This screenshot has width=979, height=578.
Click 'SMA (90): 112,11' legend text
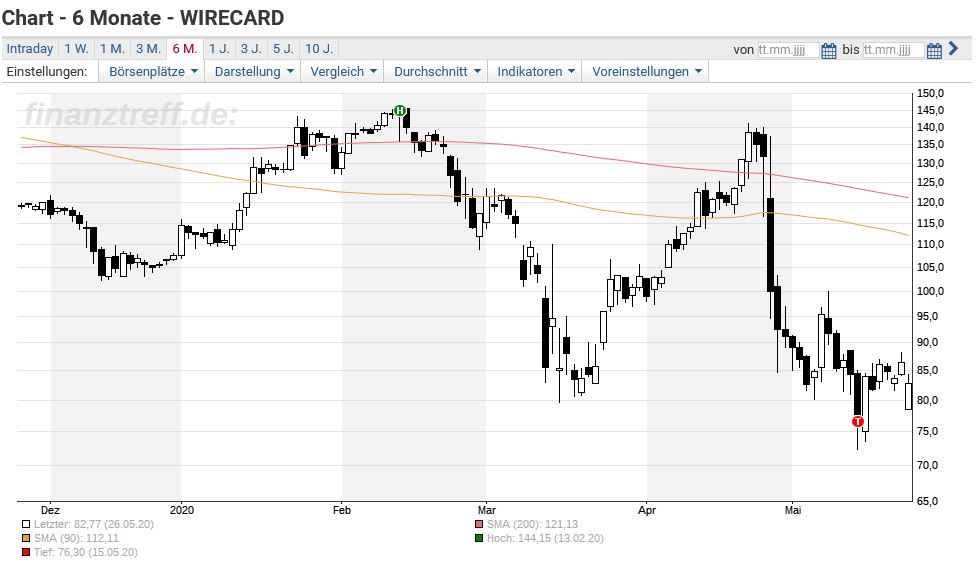point(76,538)
